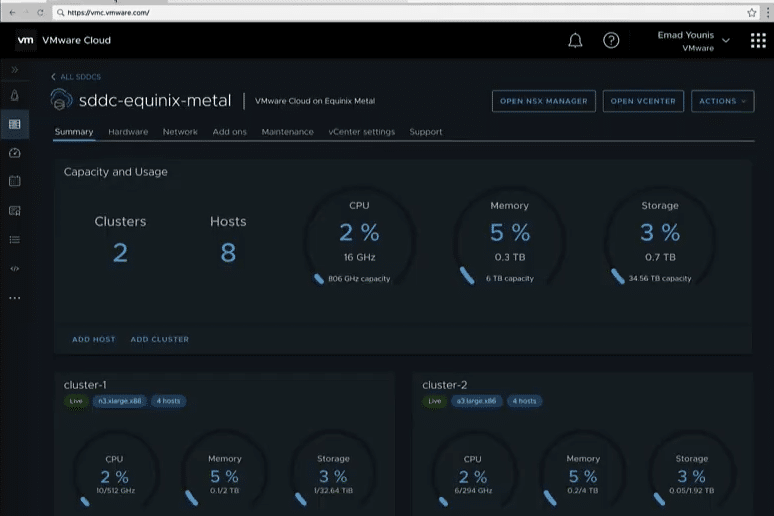This screenshot has height=516, width=774.
Task: Click cluster-1 4 hosts badge
Action: point(168,401)
